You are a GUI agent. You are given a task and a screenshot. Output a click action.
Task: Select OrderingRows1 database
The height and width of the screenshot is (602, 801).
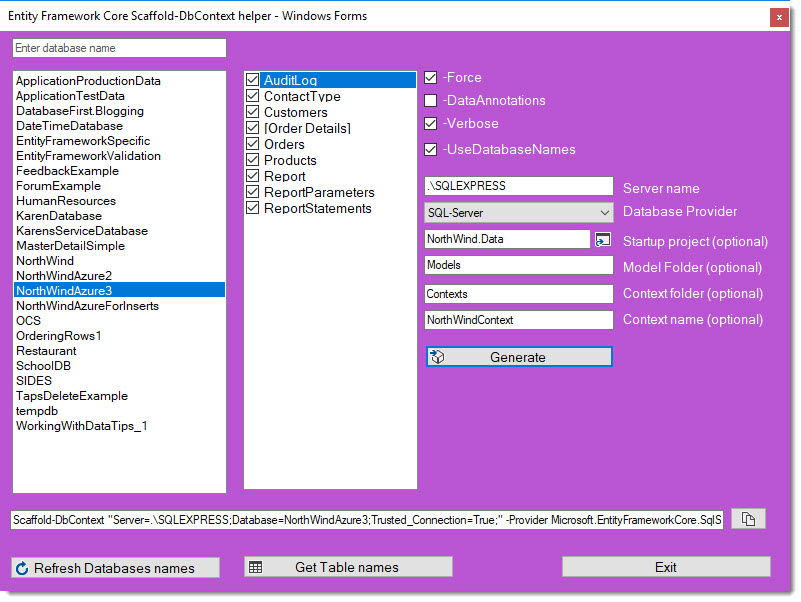[x=119, y=336]
